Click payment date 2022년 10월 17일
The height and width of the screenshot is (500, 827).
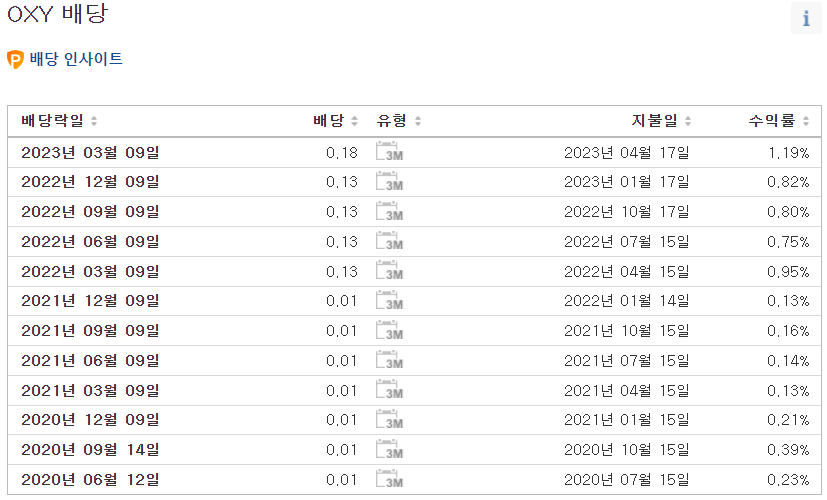(627, 211)
